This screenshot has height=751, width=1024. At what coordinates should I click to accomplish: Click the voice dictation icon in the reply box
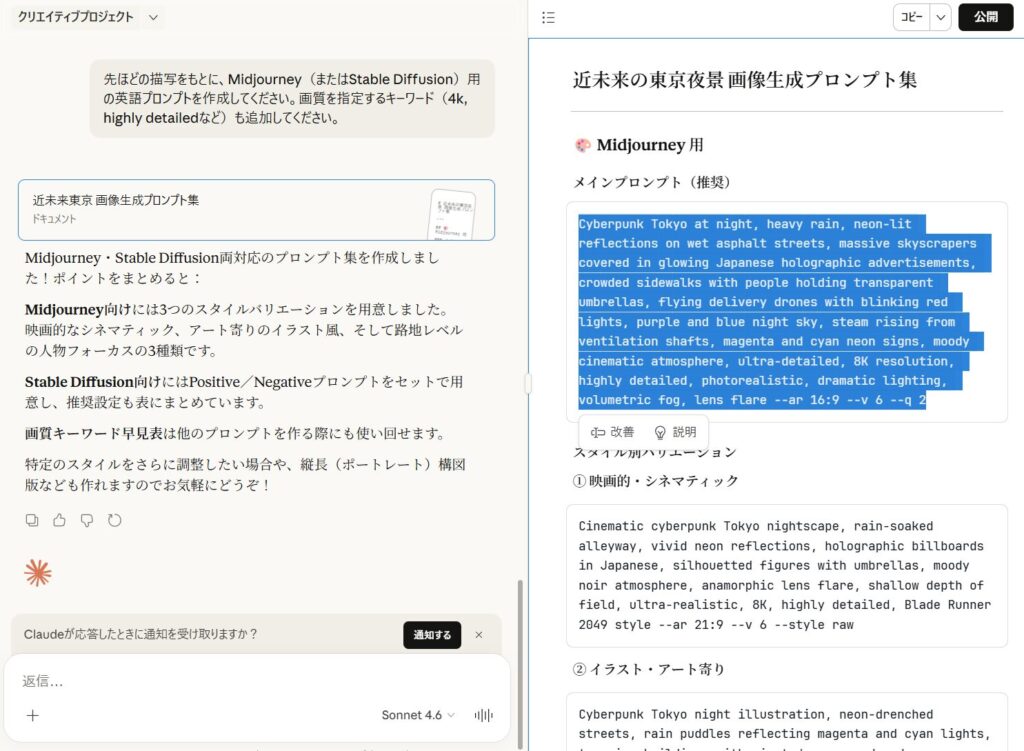481,715
